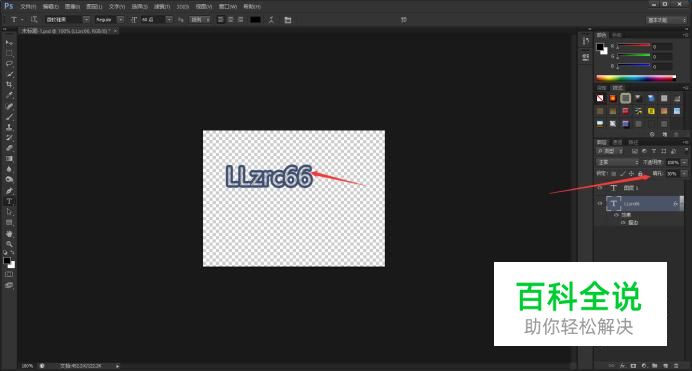Open the Edit (编辑) menu

(x=50, y=7)
